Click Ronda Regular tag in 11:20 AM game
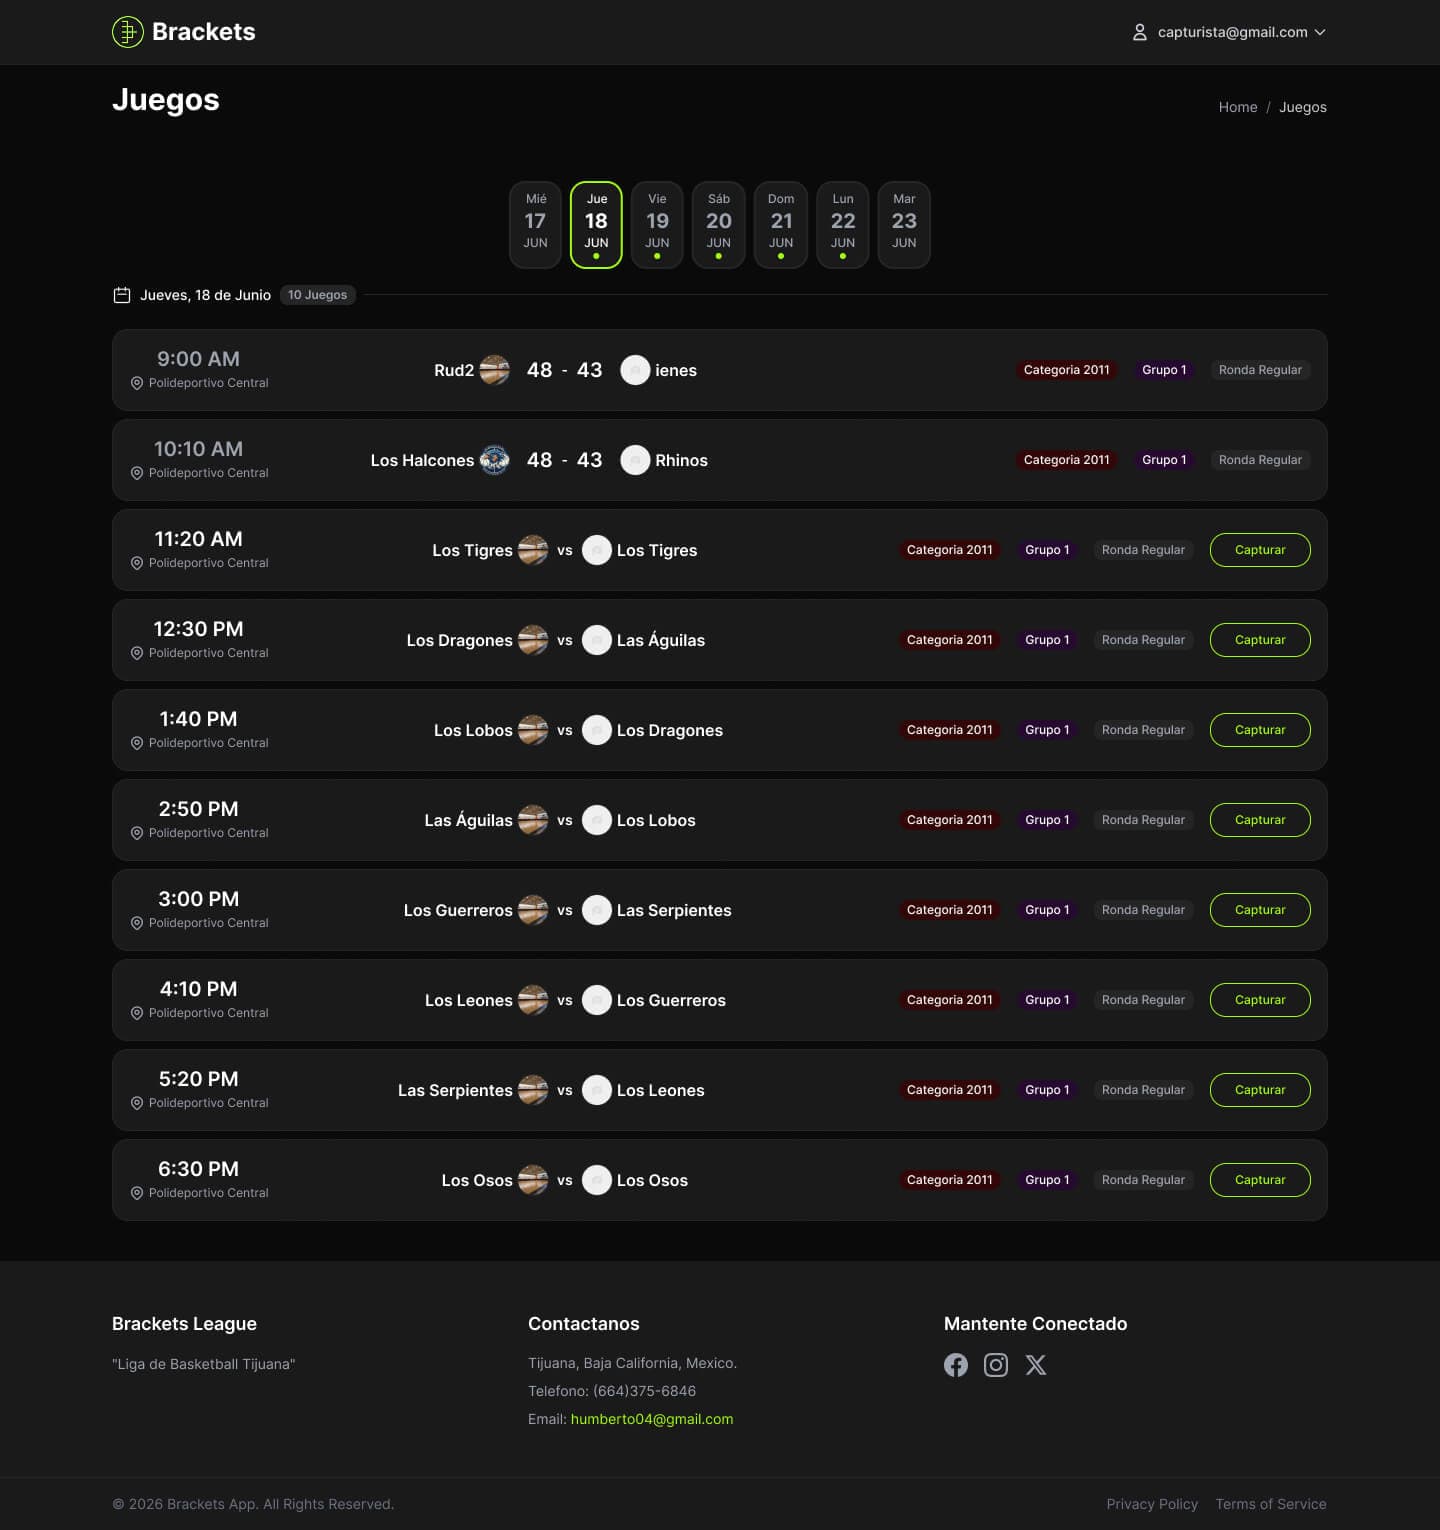Screen dimensions: 1440x1530 point(1143,550)
